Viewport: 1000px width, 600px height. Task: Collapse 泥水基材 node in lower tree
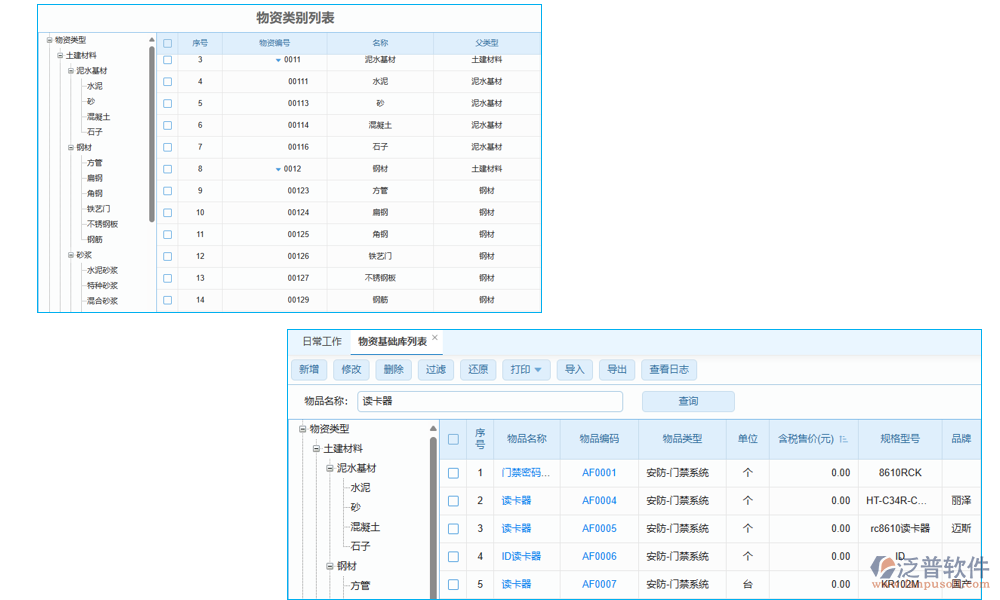329,468
